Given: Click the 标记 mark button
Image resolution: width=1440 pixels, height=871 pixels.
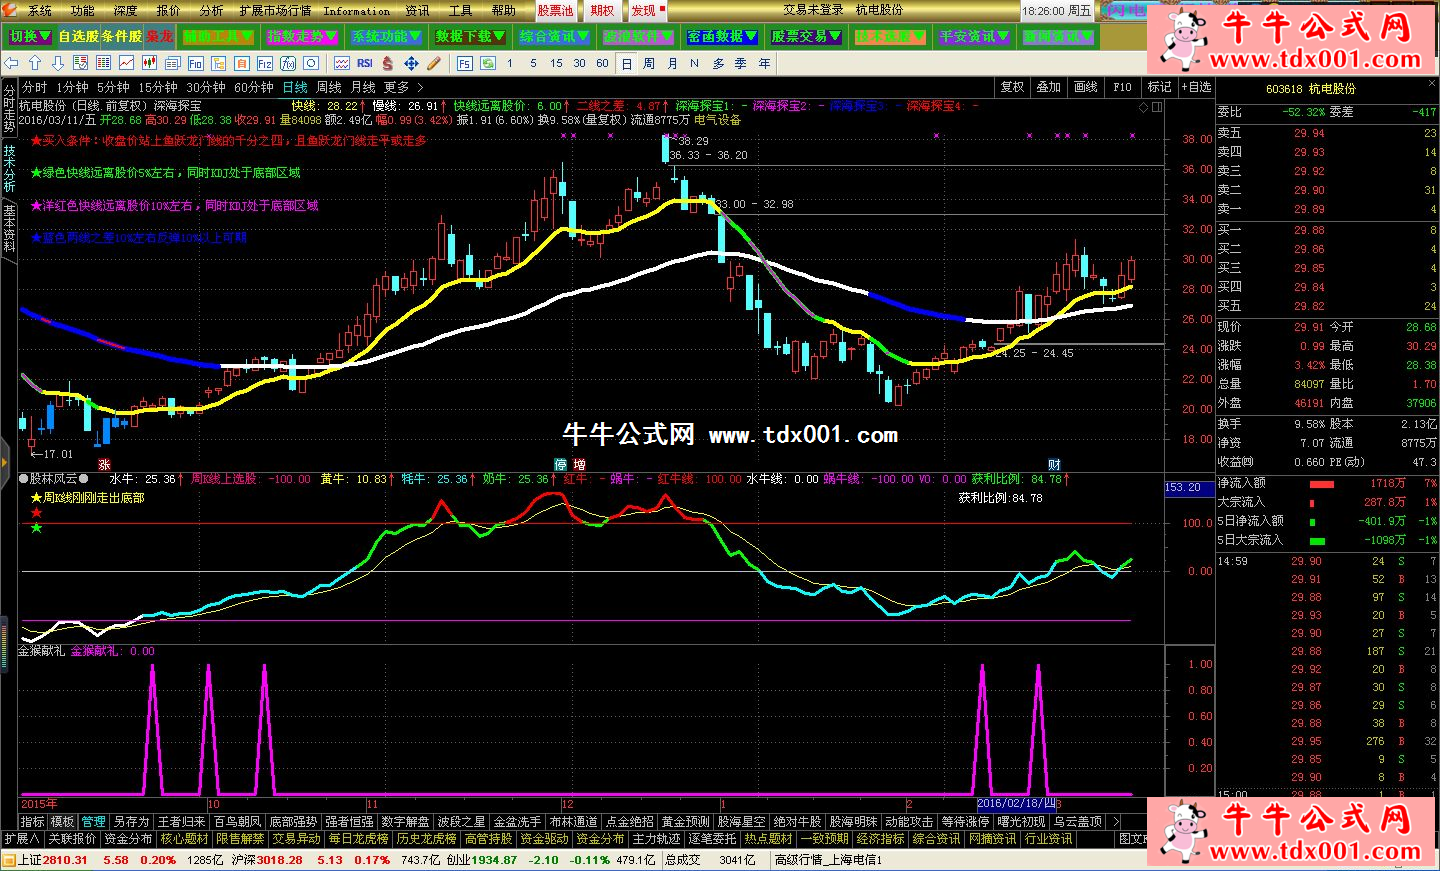Looking at the screenshot, I should 1159,87.
